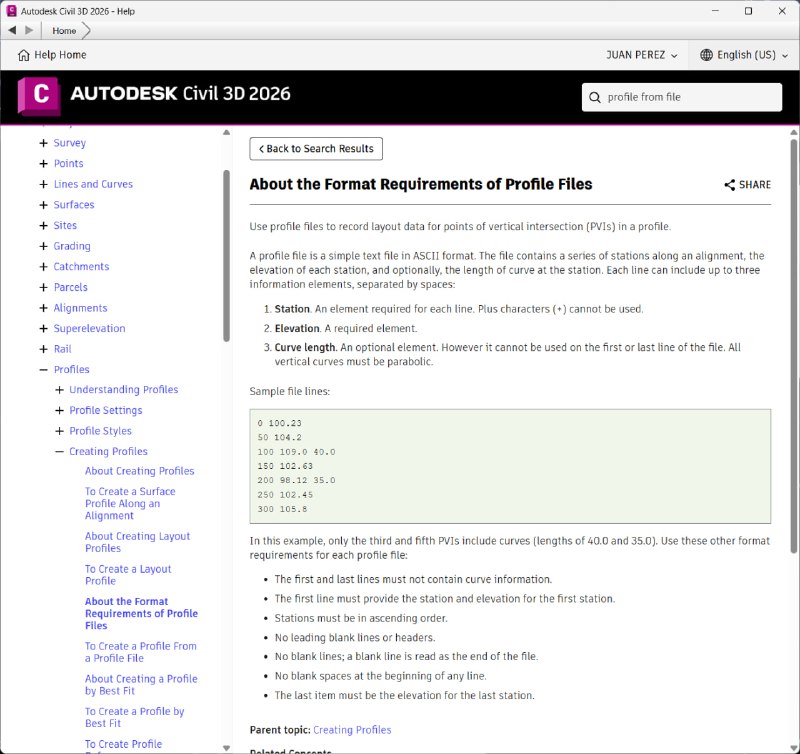Open the Sites topic link
The image size is (800, 754).
coord(65,225)
